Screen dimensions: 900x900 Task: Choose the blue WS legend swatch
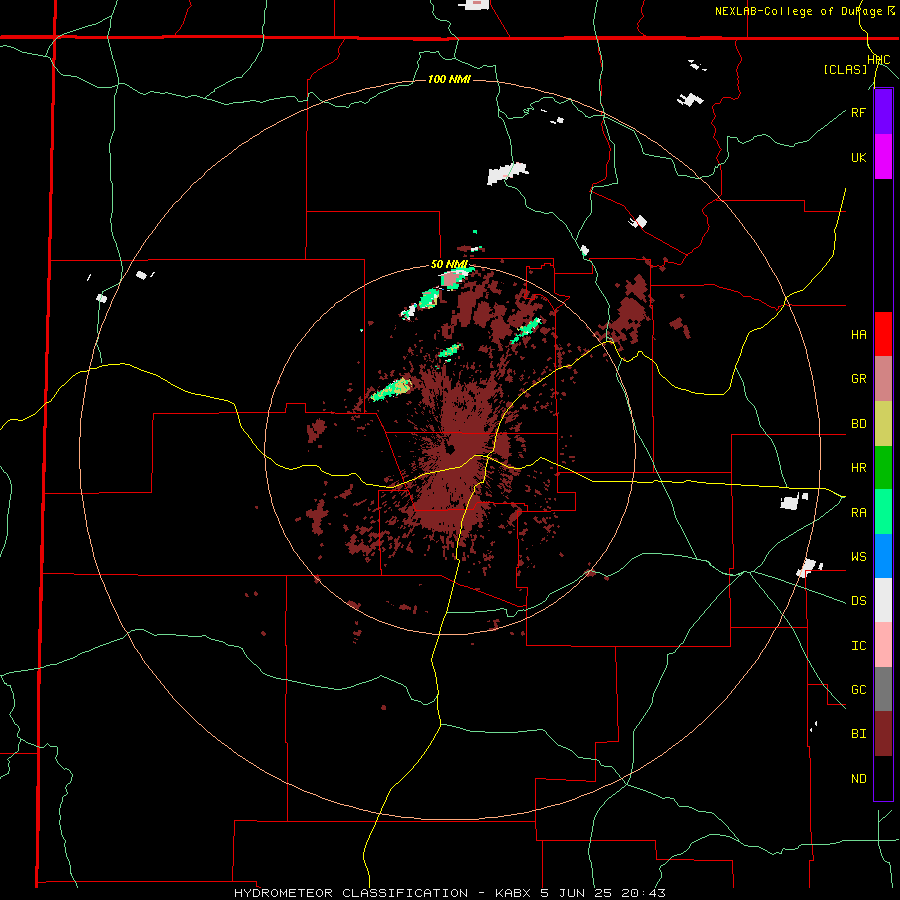pyautogui.click(x=883, y=556)
